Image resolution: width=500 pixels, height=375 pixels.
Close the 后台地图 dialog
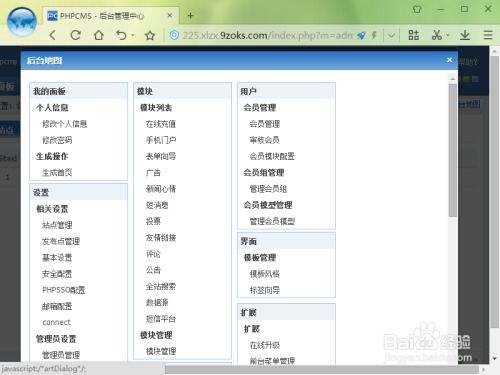[x=449, y=60]
